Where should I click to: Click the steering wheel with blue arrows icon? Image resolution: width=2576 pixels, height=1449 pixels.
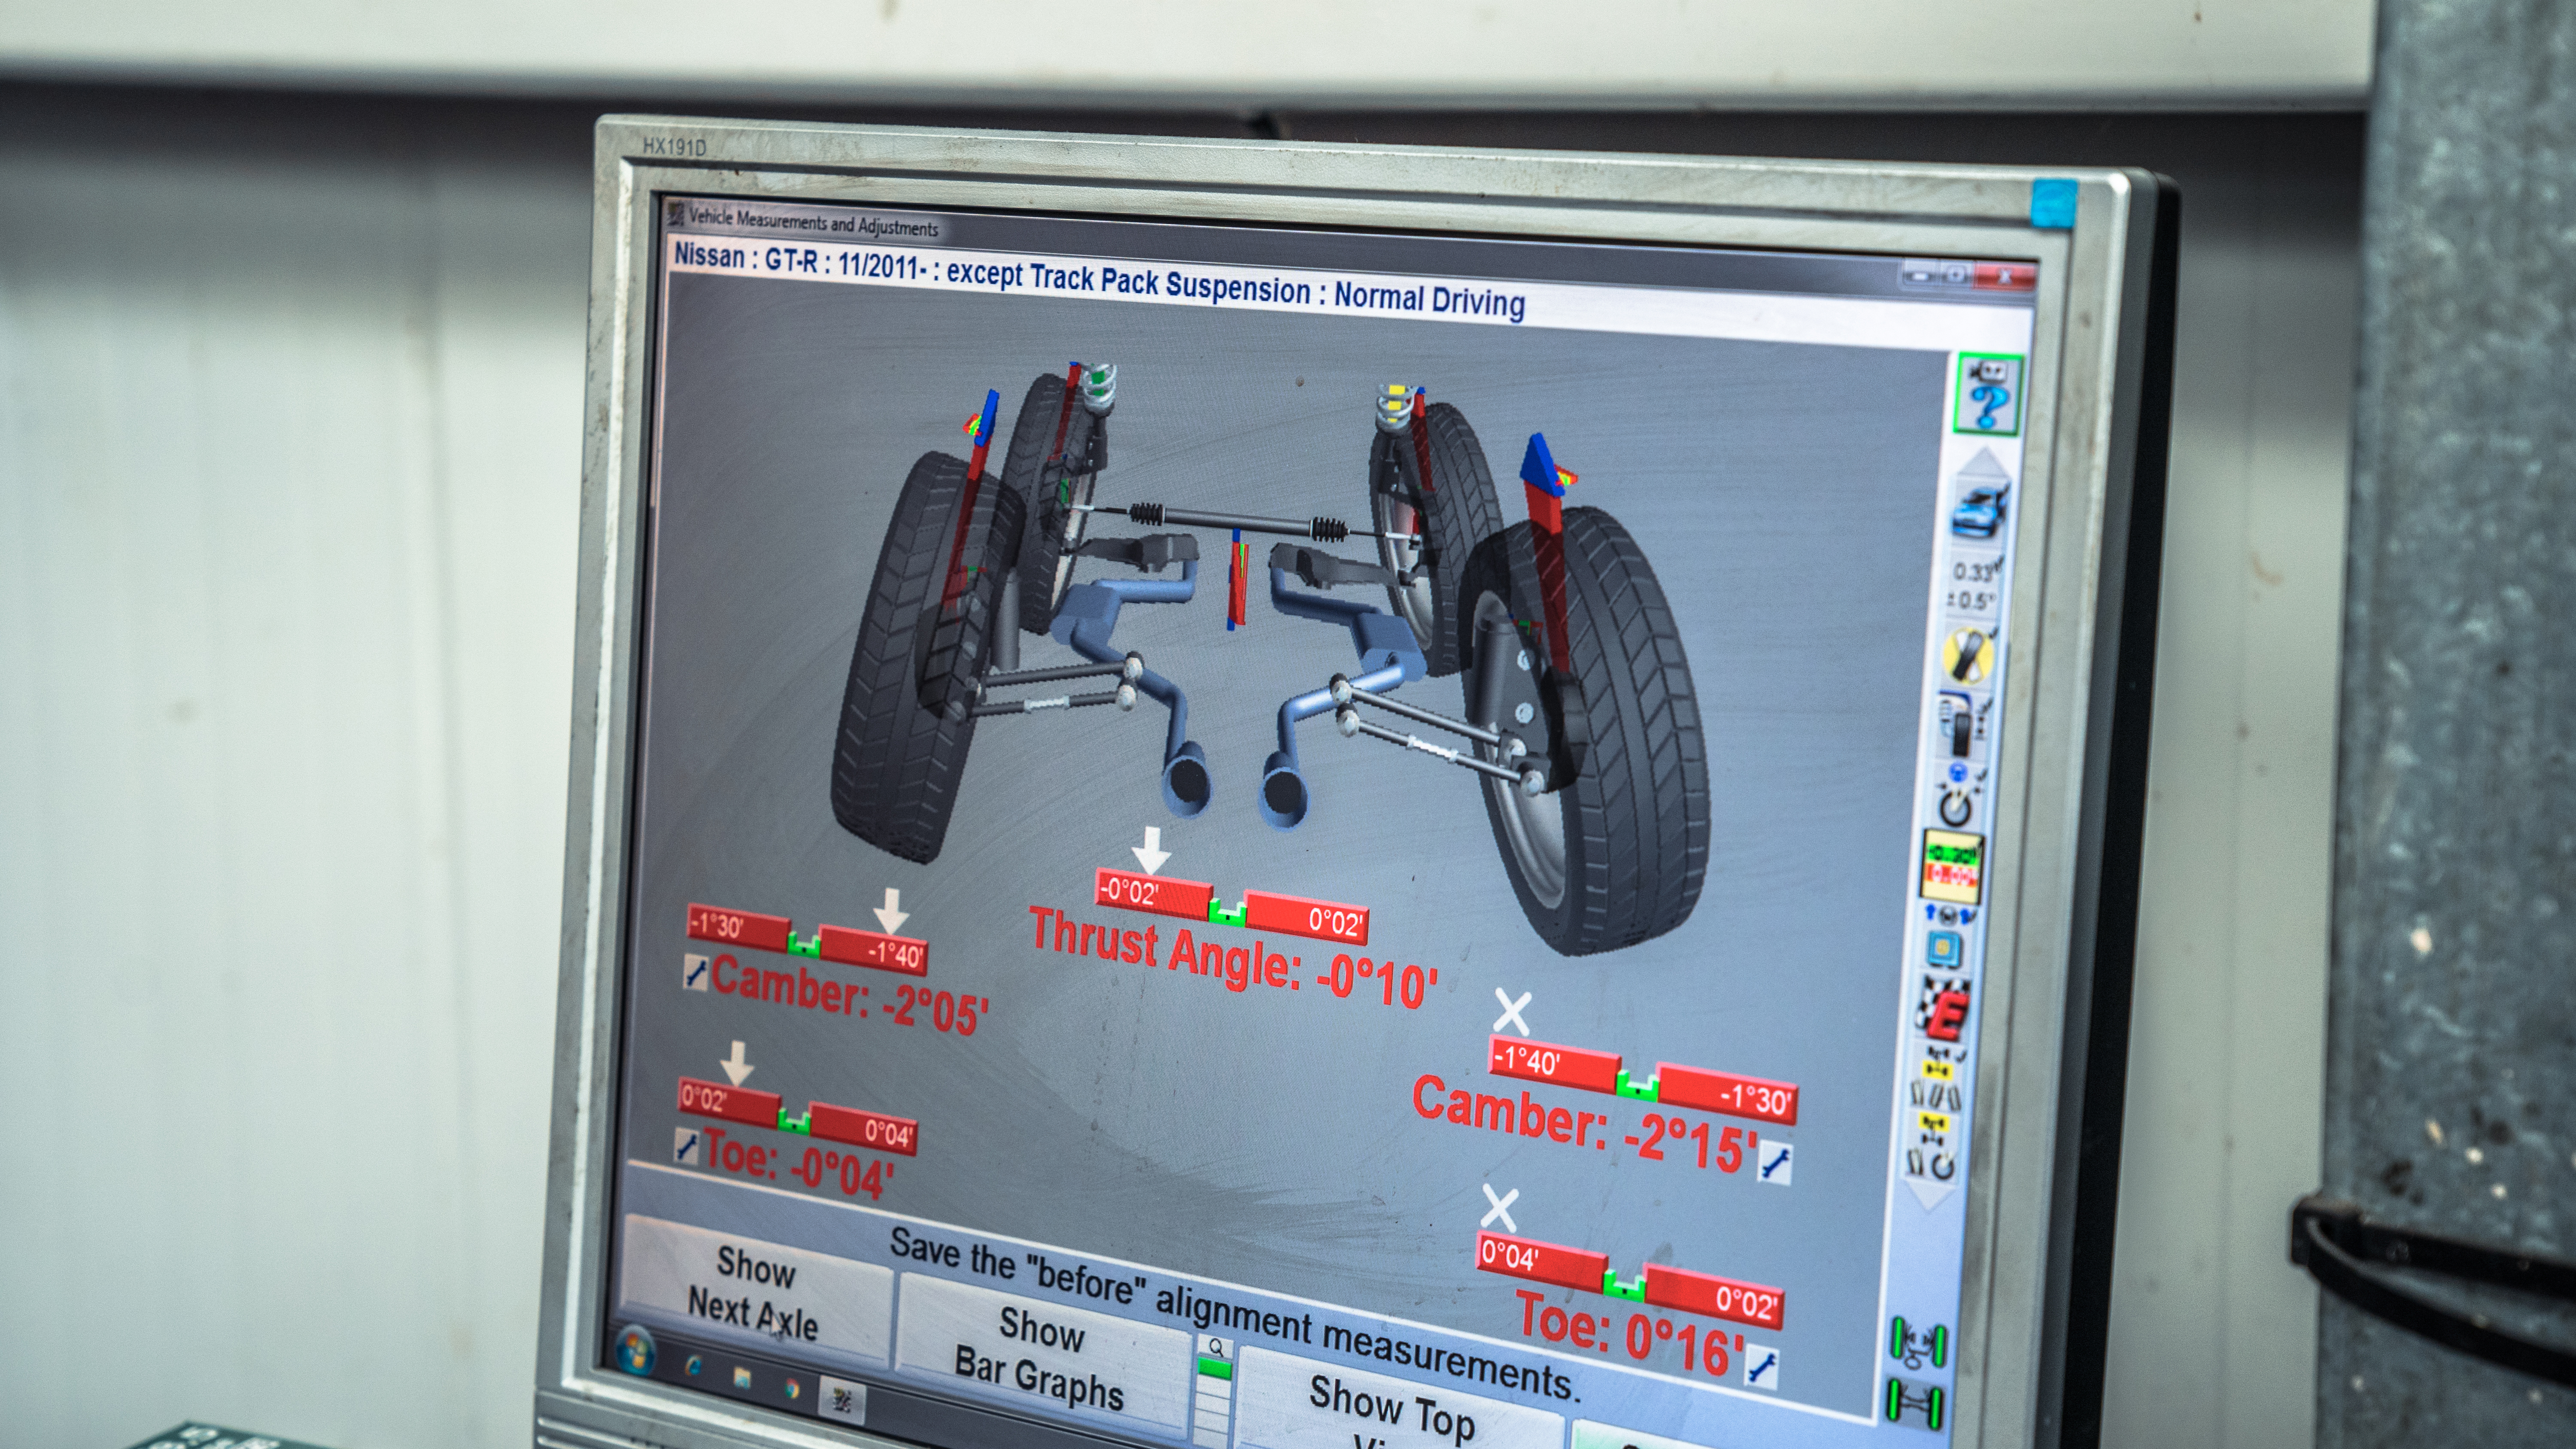1949,914
